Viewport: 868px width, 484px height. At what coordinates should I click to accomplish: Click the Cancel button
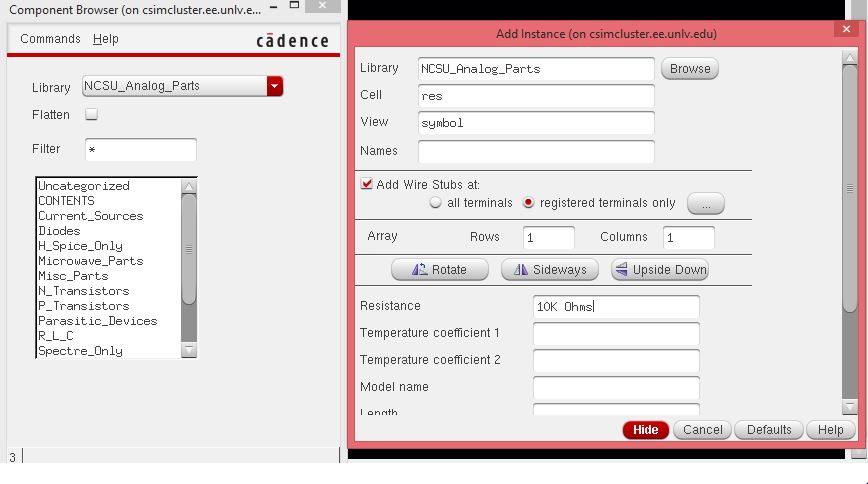702,430
